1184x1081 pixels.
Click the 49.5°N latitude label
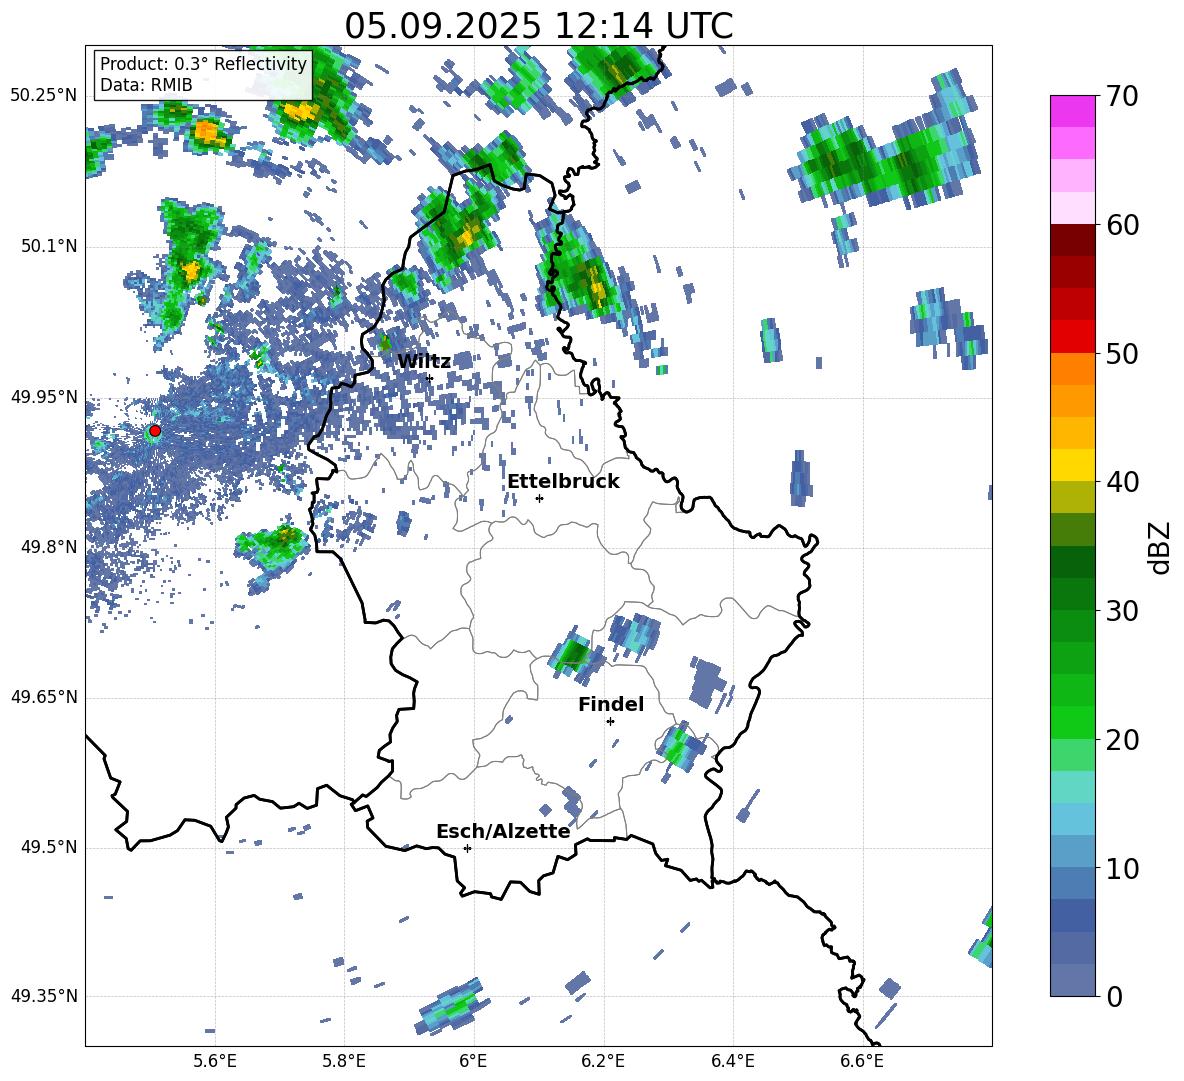pos(49,847)
